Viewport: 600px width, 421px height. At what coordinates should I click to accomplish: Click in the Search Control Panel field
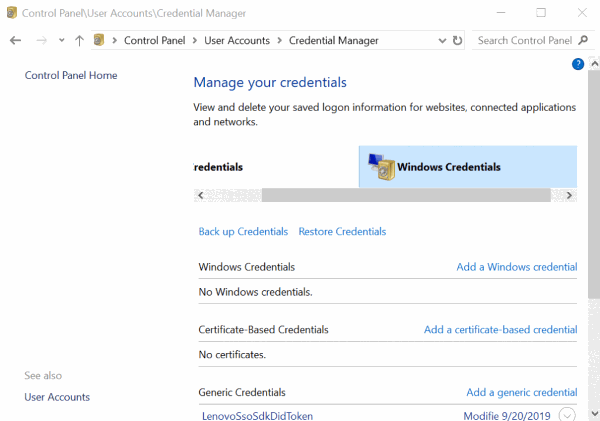[x=522, y=41]
